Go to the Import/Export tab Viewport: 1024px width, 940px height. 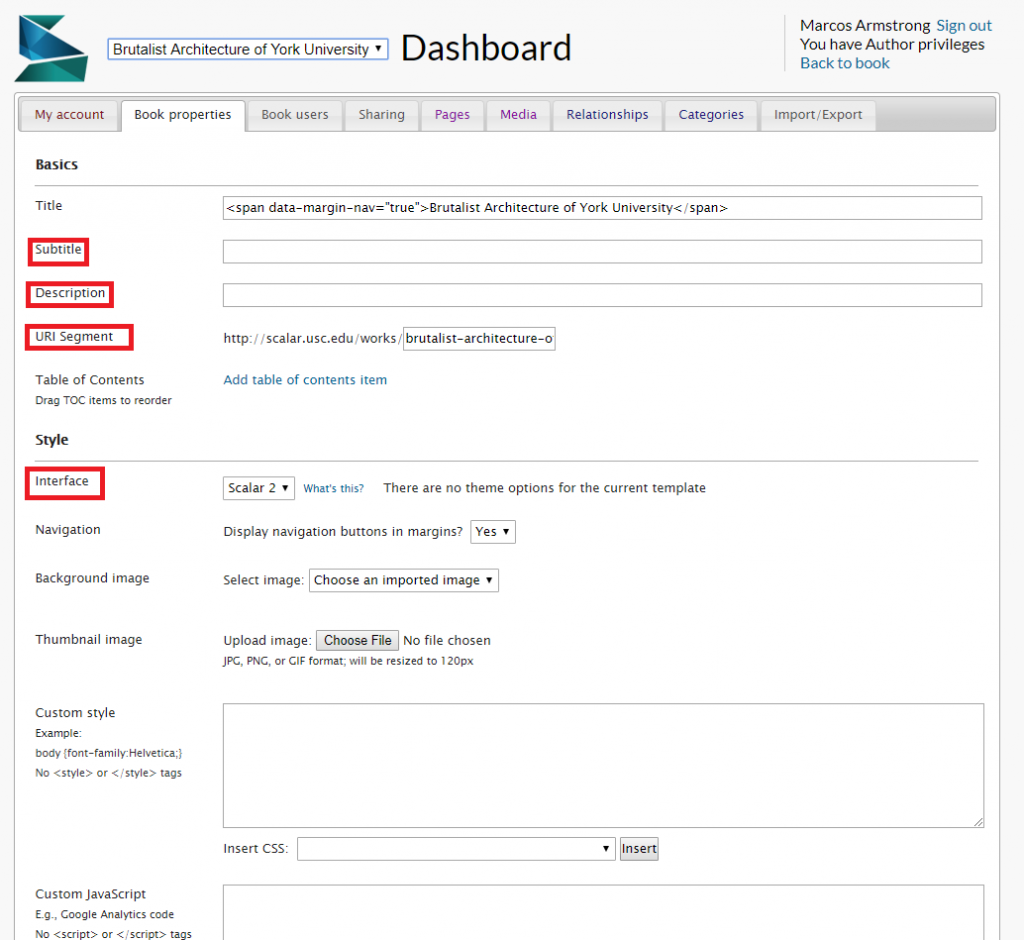(x=818, y=115)
